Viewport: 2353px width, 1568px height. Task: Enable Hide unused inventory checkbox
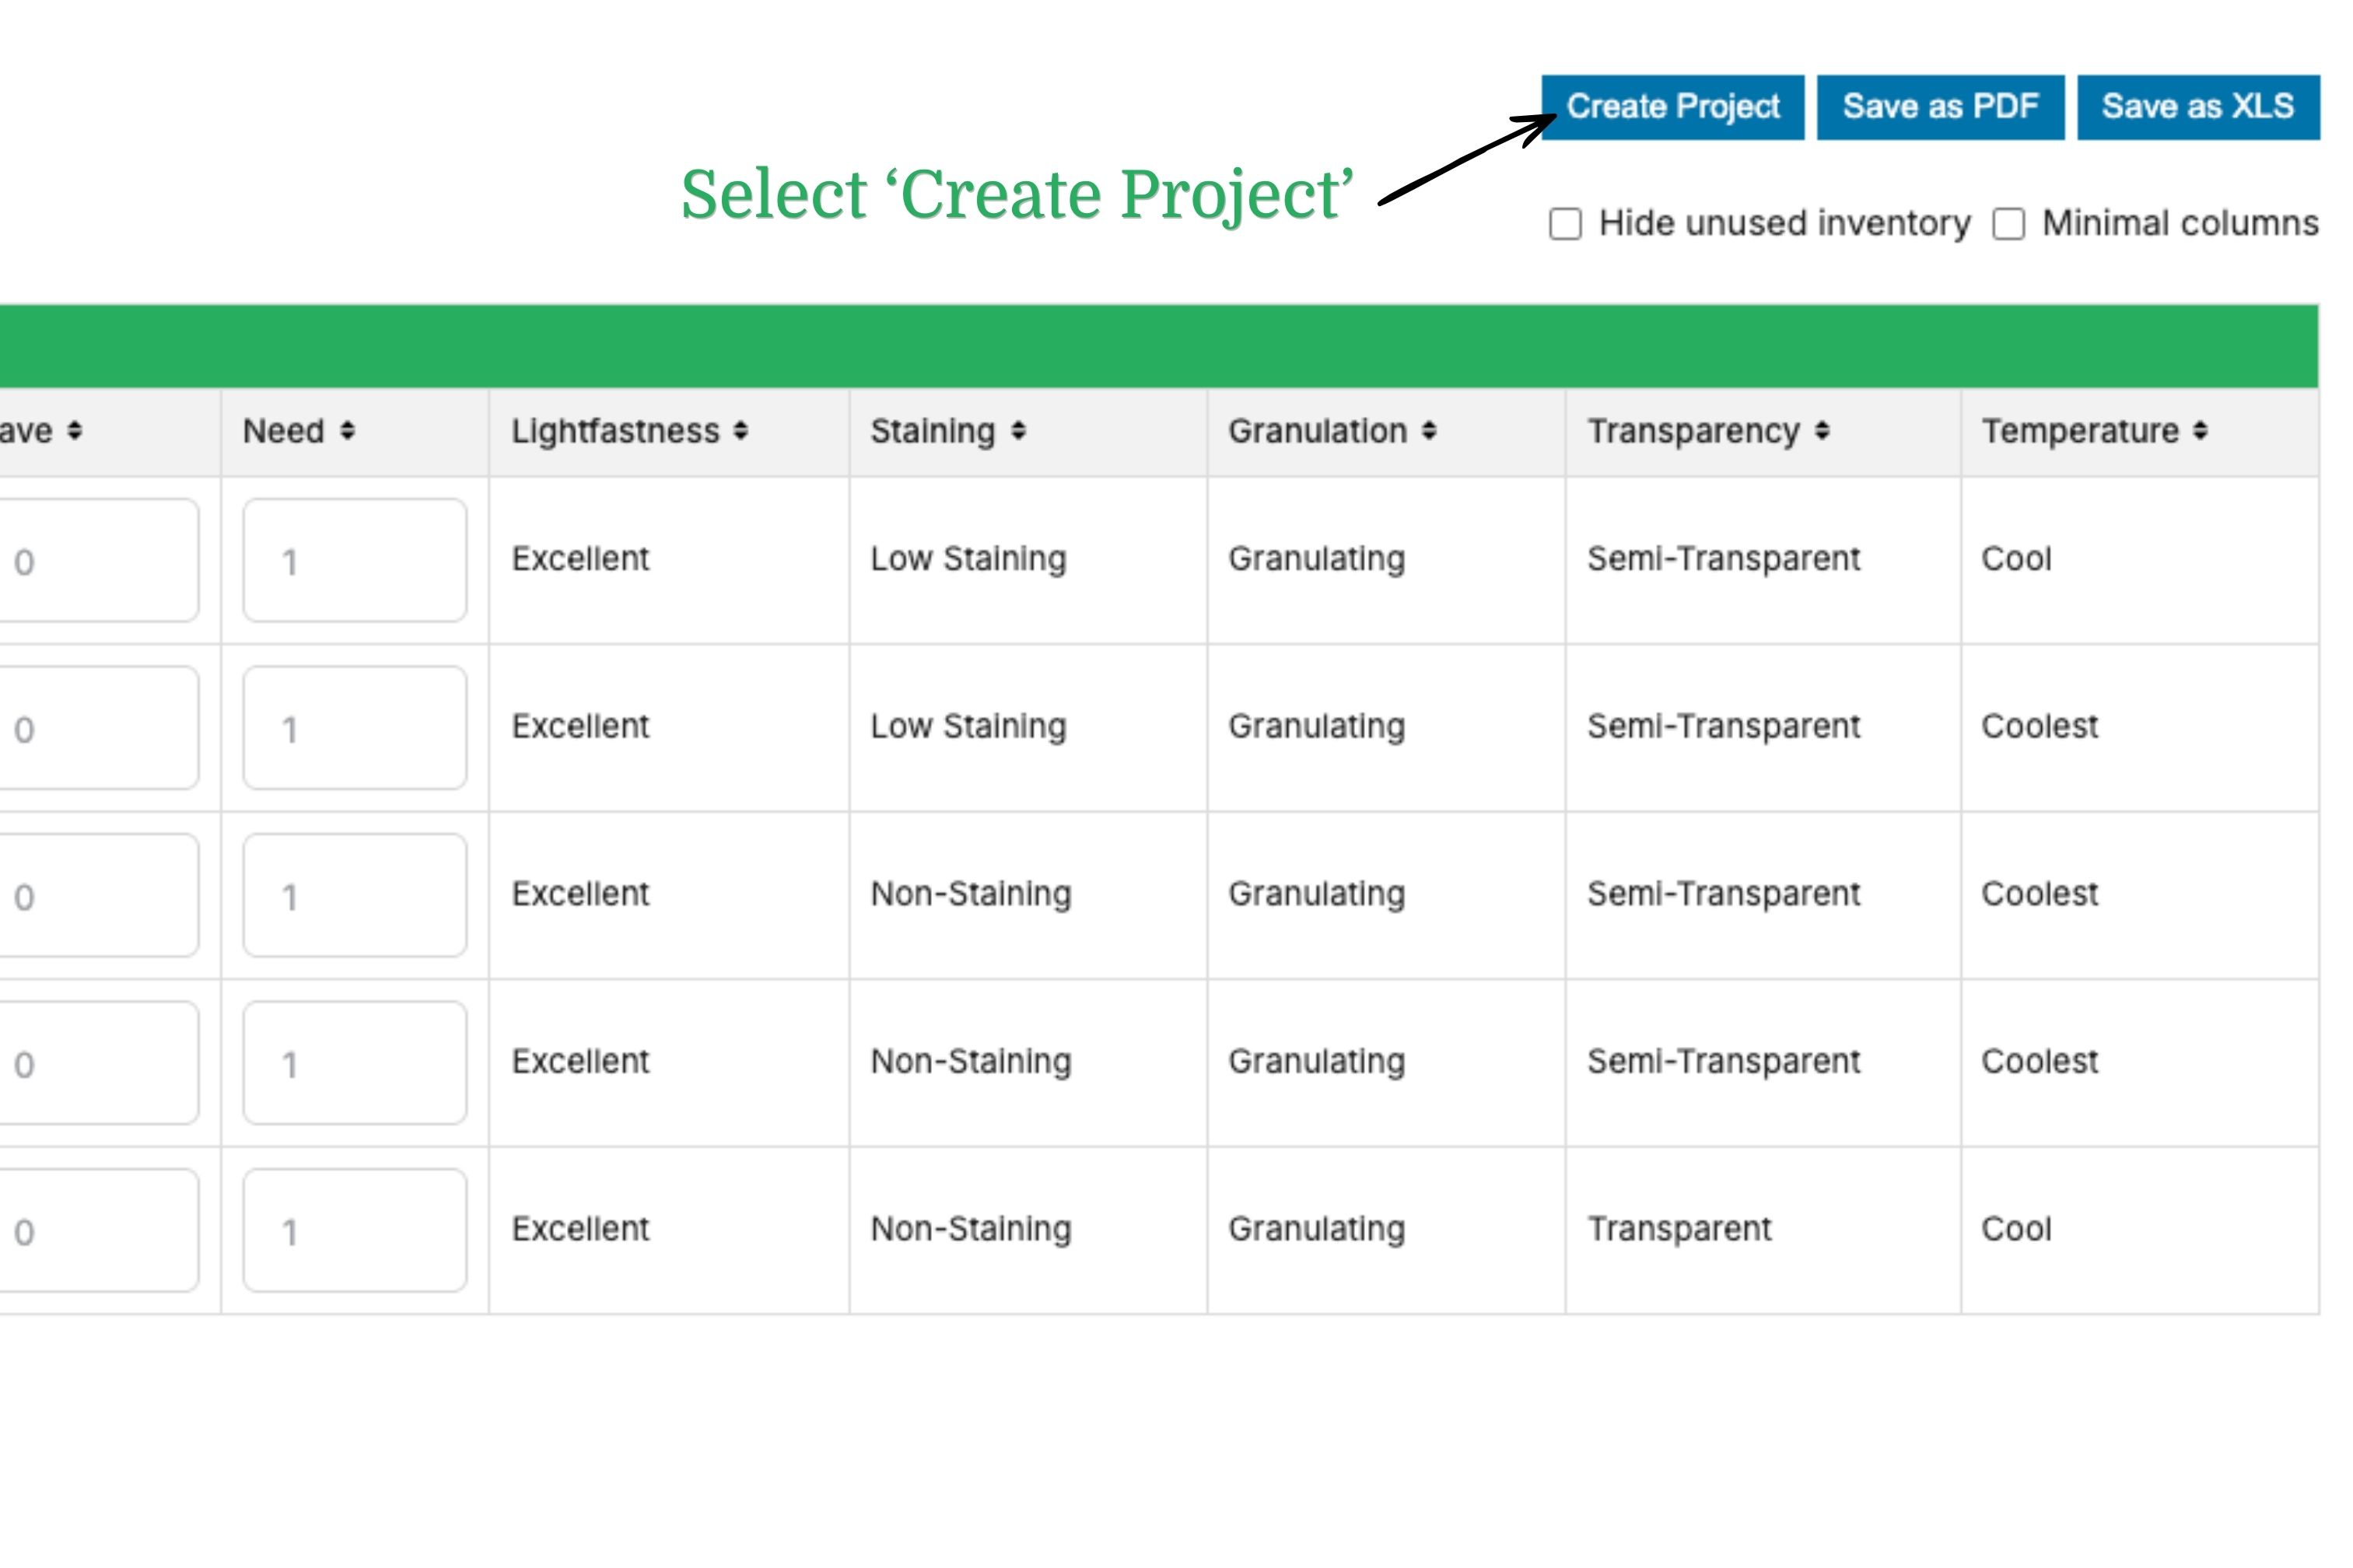coord(1564,224)
